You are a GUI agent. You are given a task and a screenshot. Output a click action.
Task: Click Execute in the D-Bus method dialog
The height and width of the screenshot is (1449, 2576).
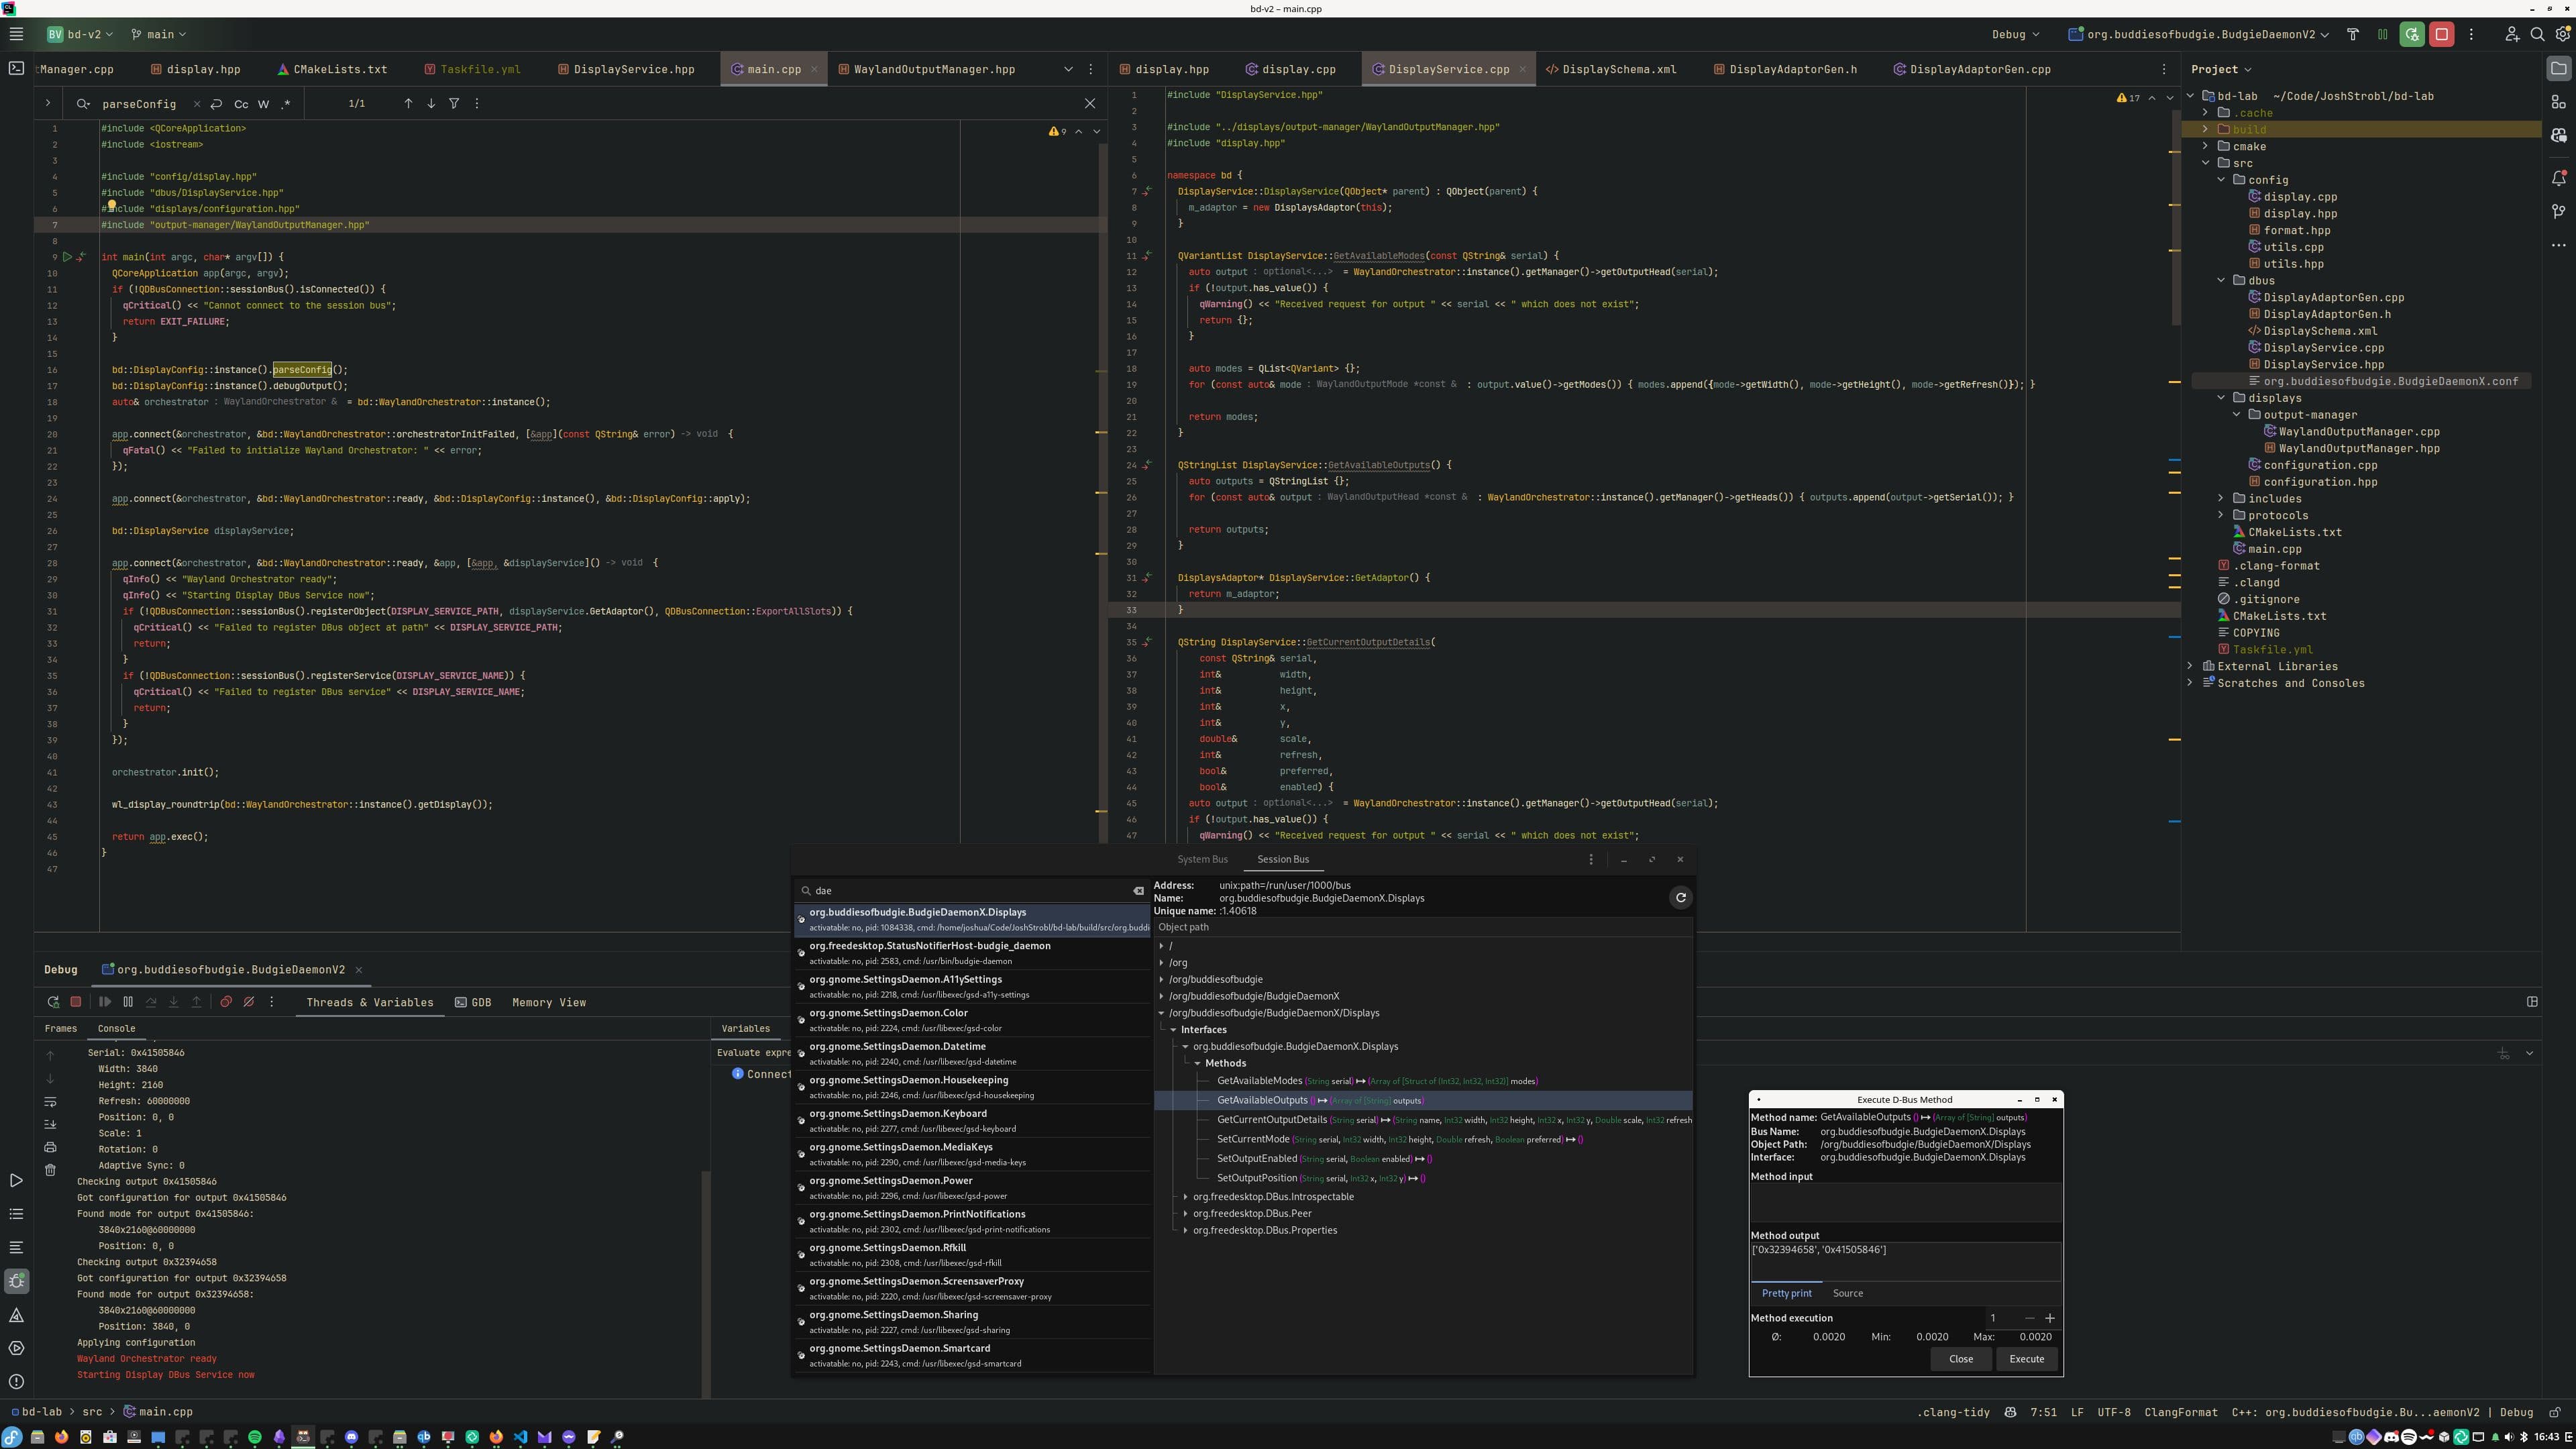pos(2026,1359)
